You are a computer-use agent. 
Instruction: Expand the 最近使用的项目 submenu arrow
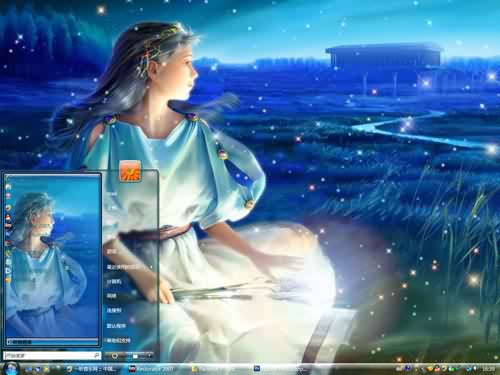point(152,267)
